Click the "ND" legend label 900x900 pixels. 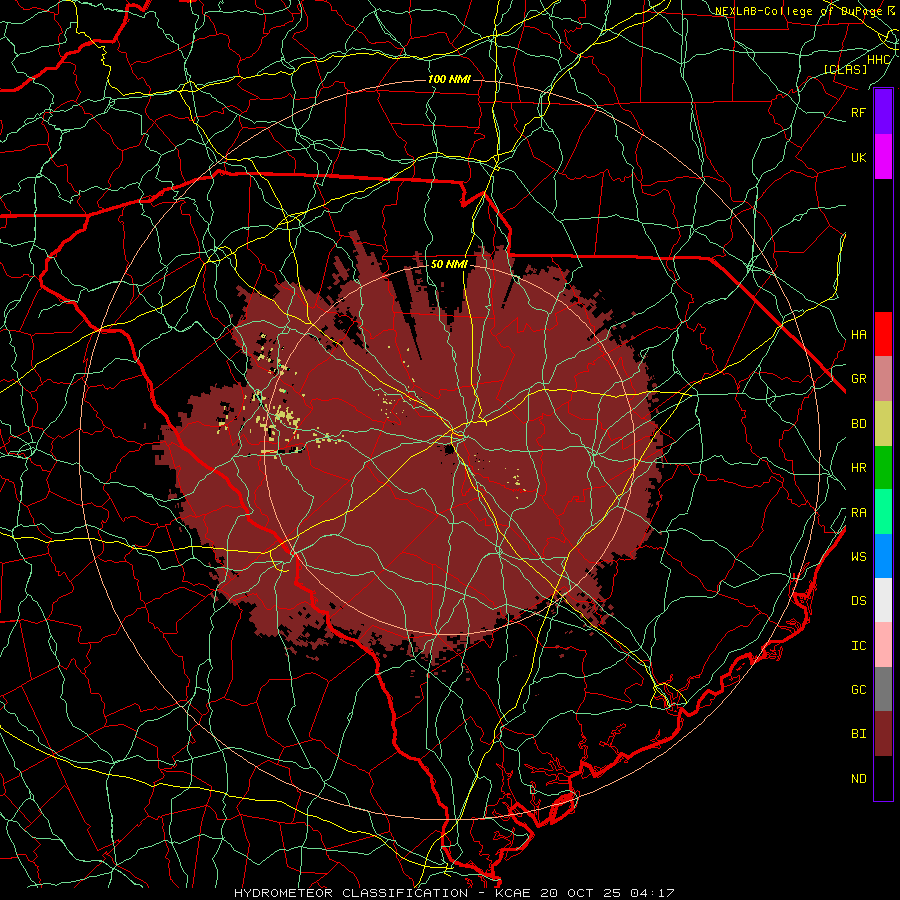(858, 779)
